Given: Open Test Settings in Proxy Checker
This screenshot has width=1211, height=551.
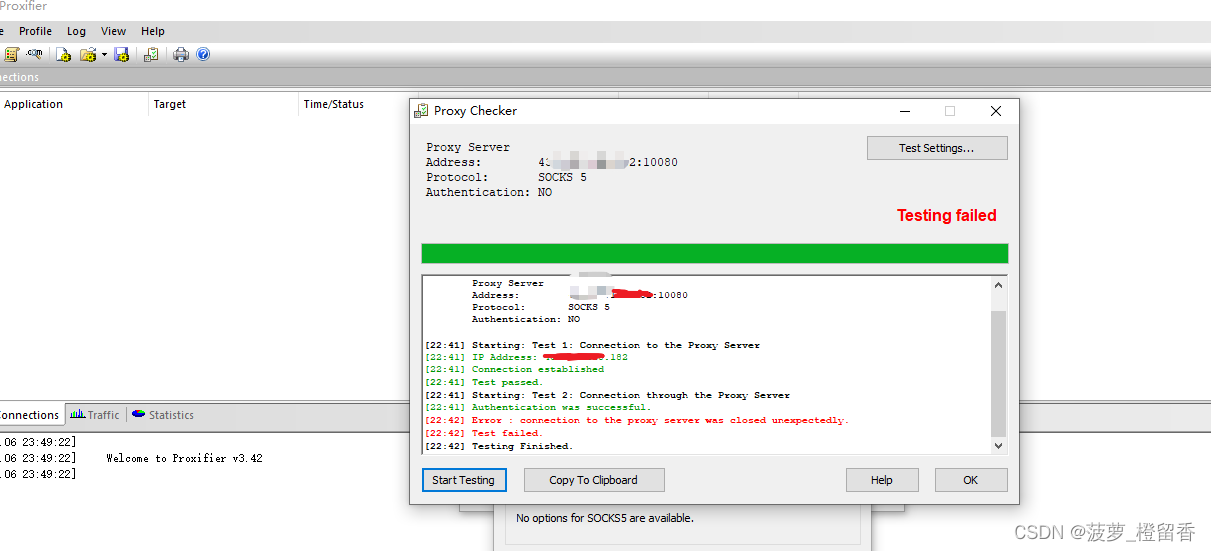Looking at the screenshot, I should (x=937, y=148).
